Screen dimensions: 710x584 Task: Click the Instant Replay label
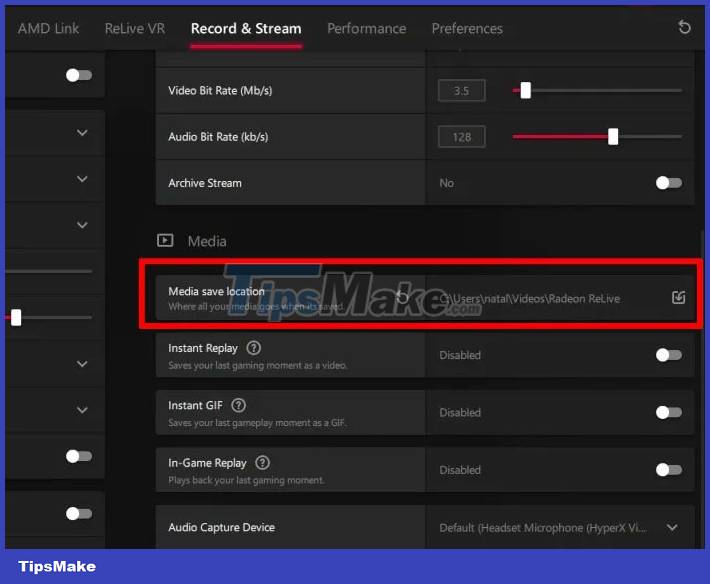[x=202, y=348]
